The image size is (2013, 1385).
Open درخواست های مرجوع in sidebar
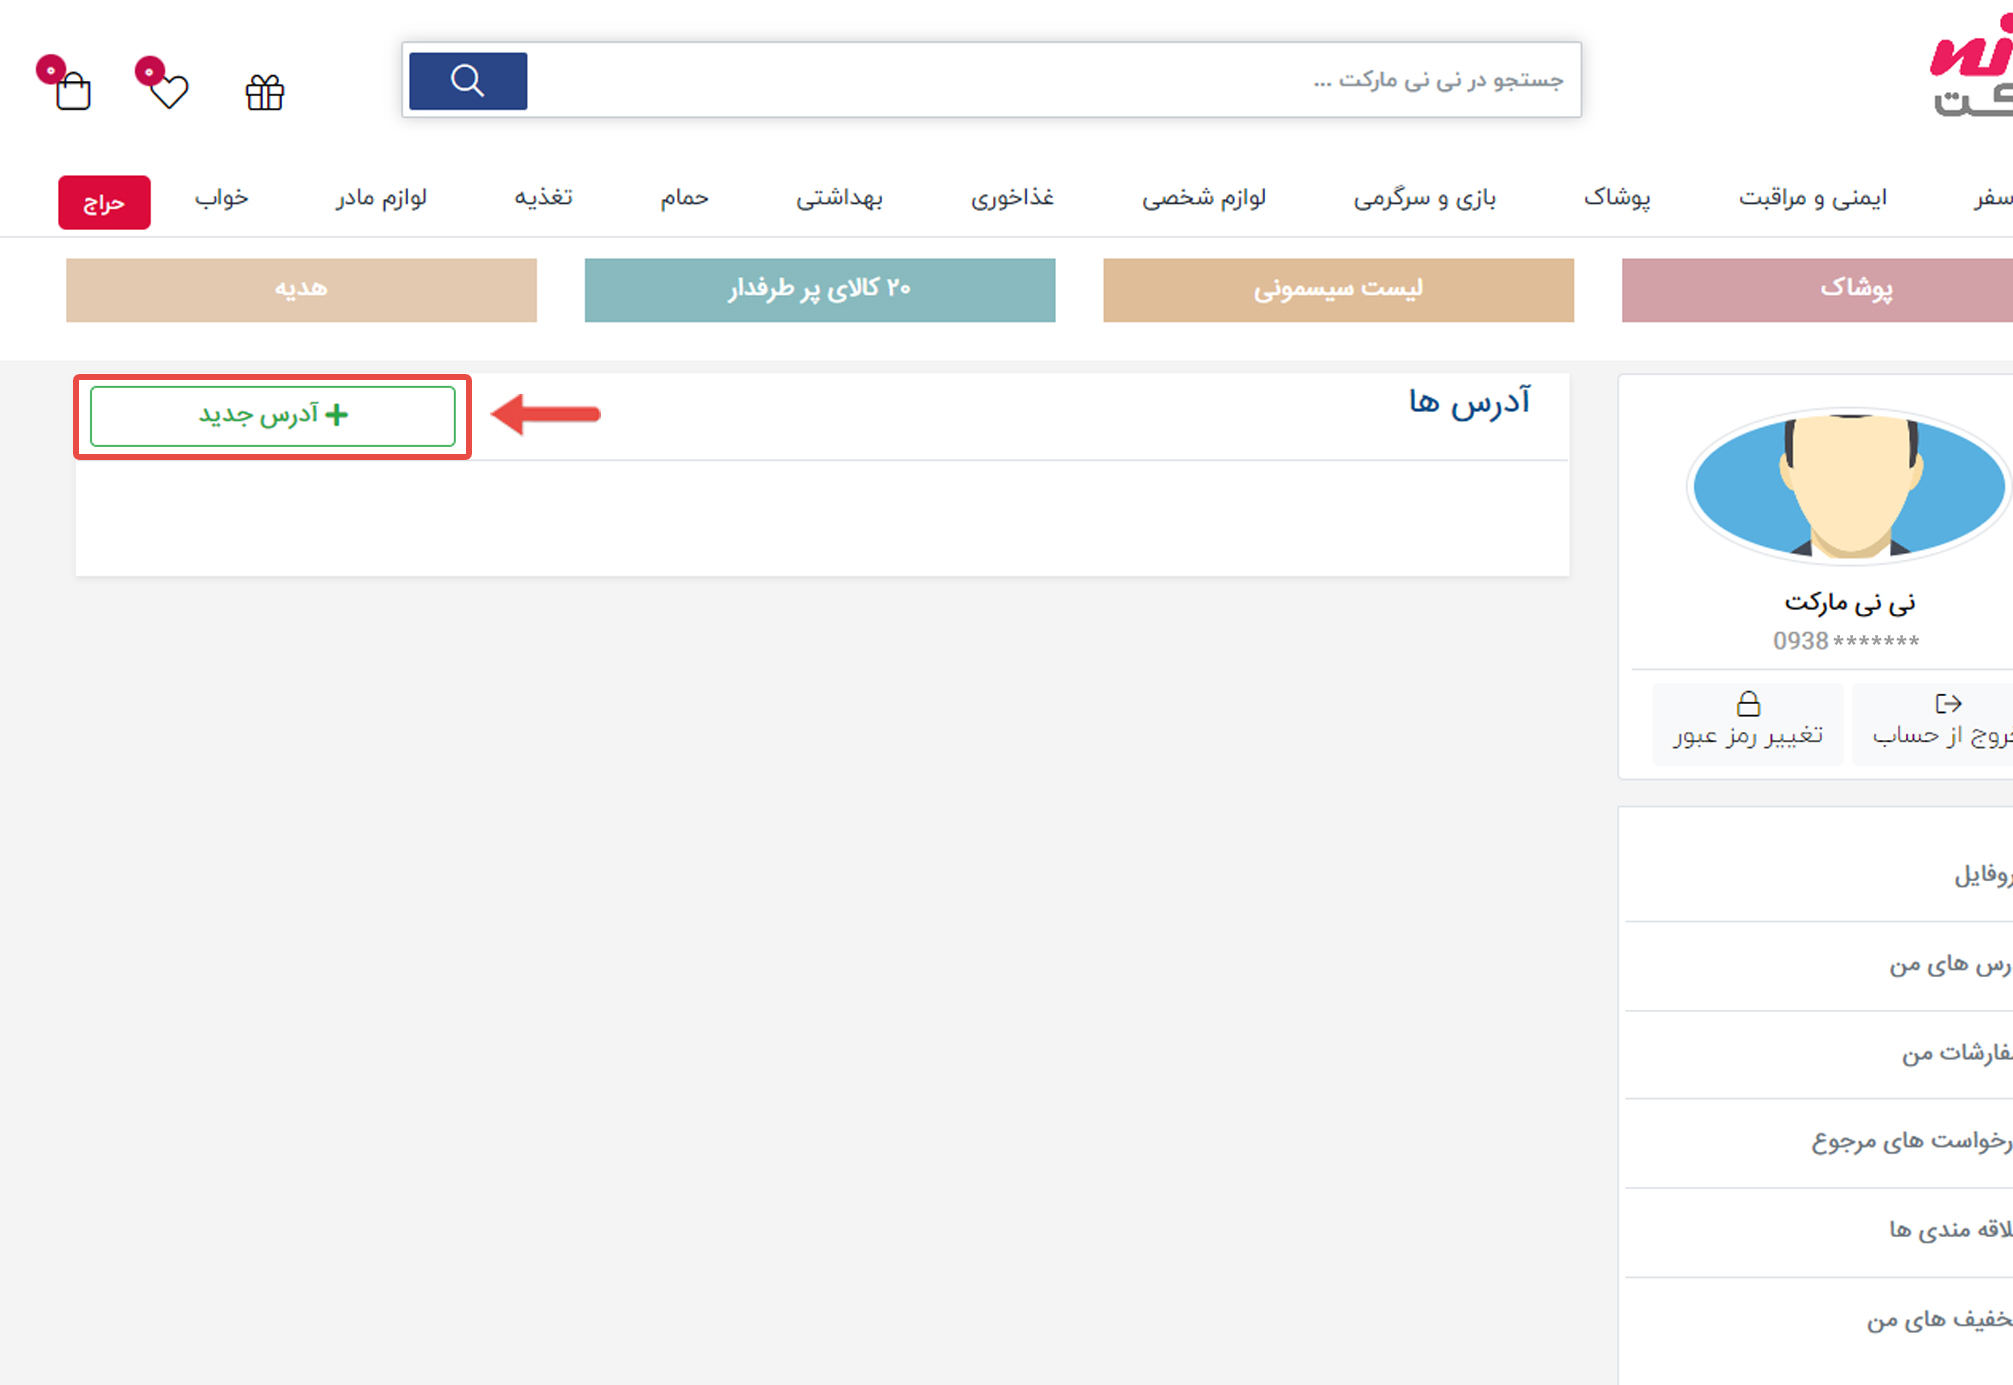pos(1910,1141)
